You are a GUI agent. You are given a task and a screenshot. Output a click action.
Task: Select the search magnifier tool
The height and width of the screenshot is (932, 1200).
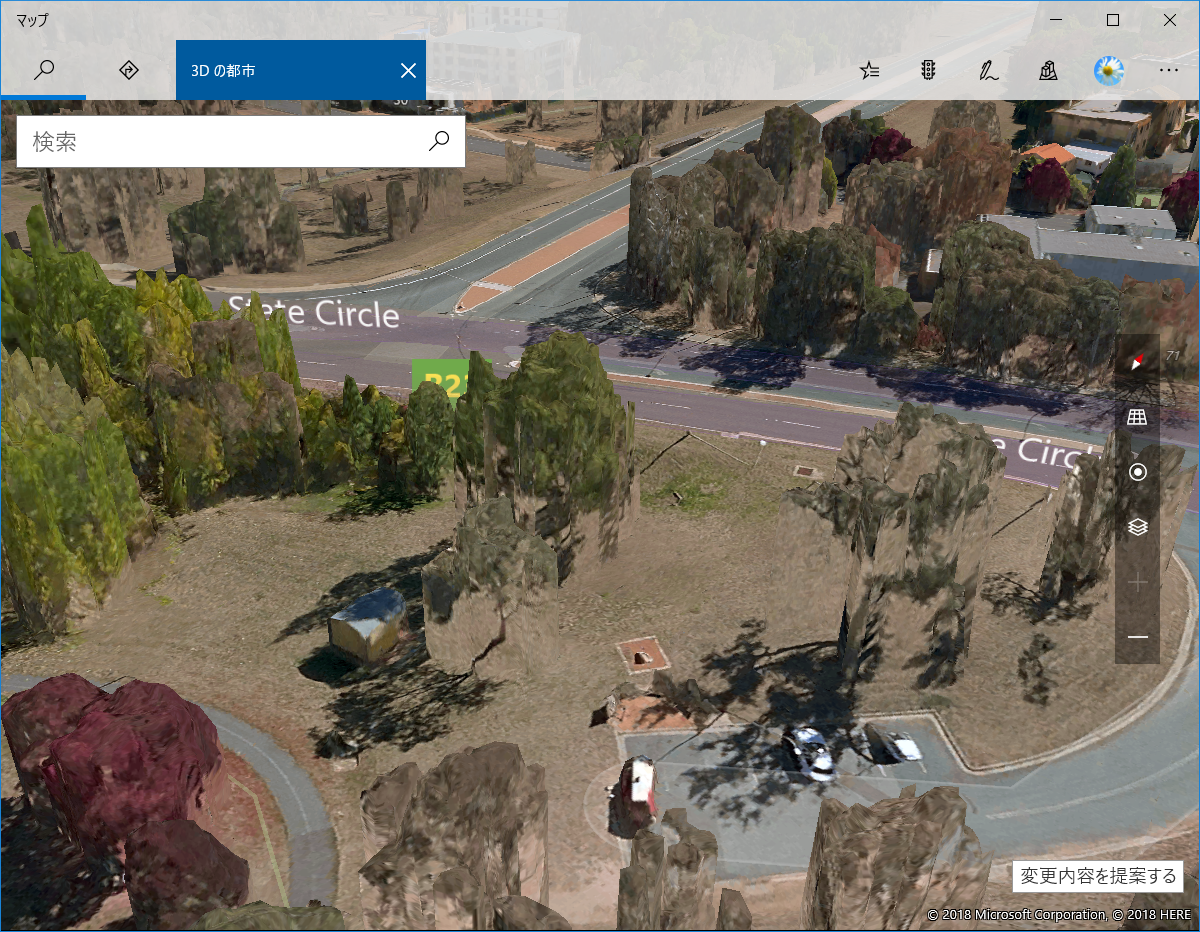coord(43,70)
